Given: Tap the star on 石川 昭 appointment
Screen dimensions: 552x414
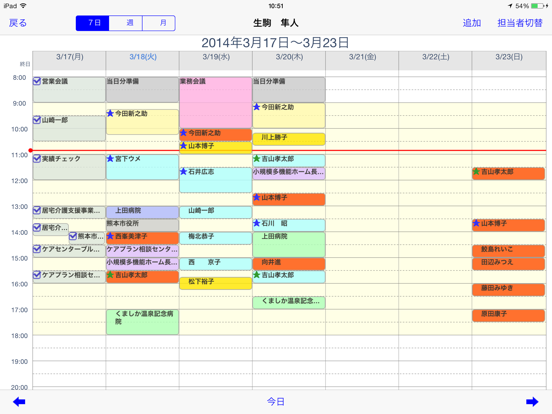Looking at the screenshot, I should click(x=257, y=223).
